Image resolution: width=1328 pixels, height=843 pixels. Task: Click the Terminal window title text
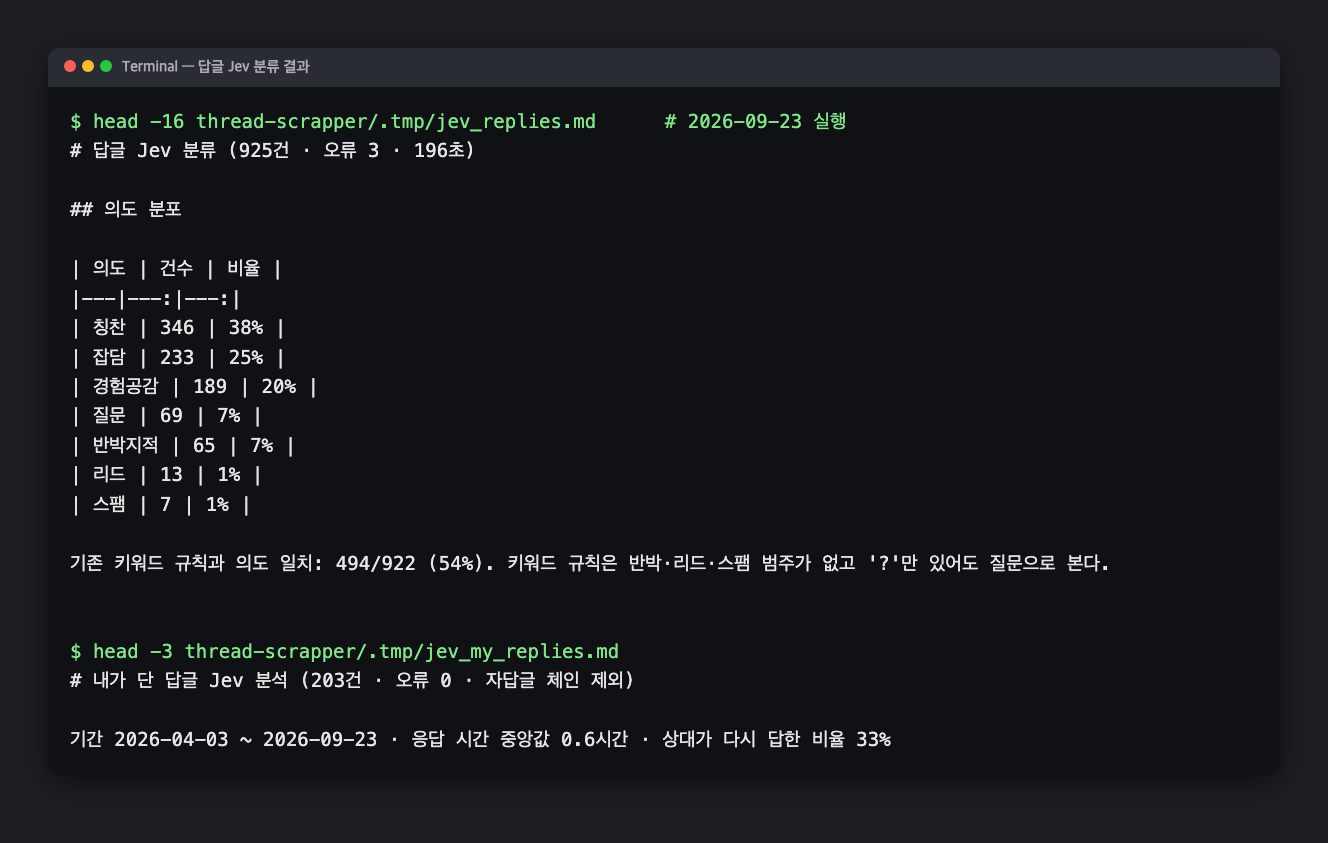215,66
